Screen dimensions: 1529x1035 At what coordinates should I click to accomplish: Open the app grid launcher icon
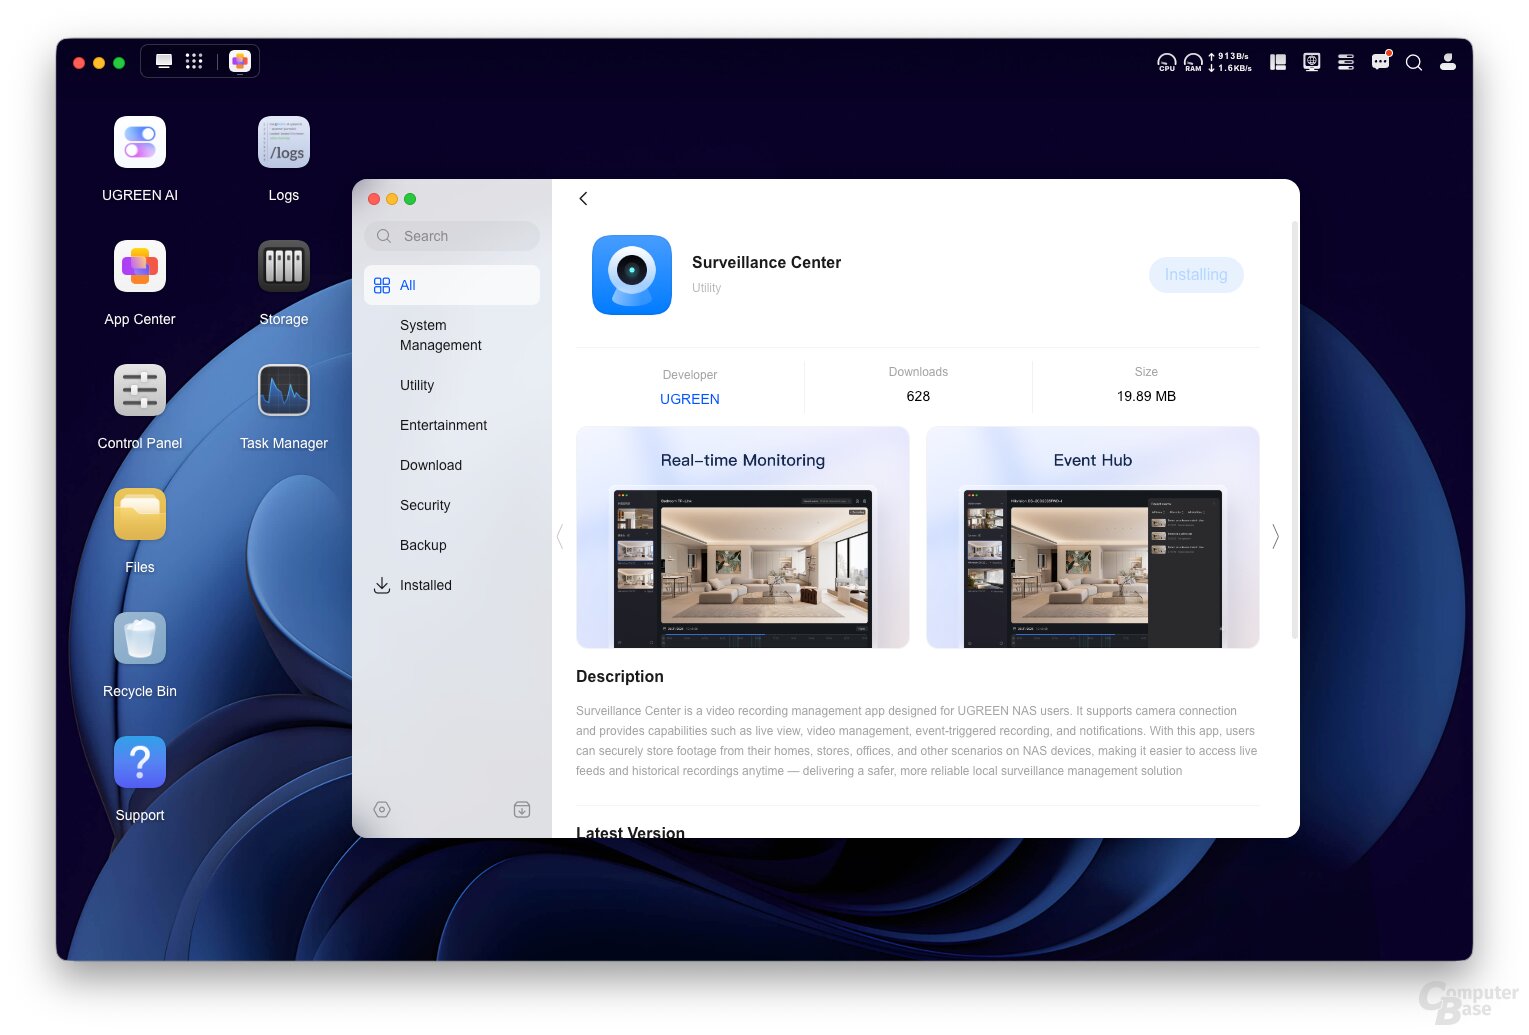click(194, 61)
